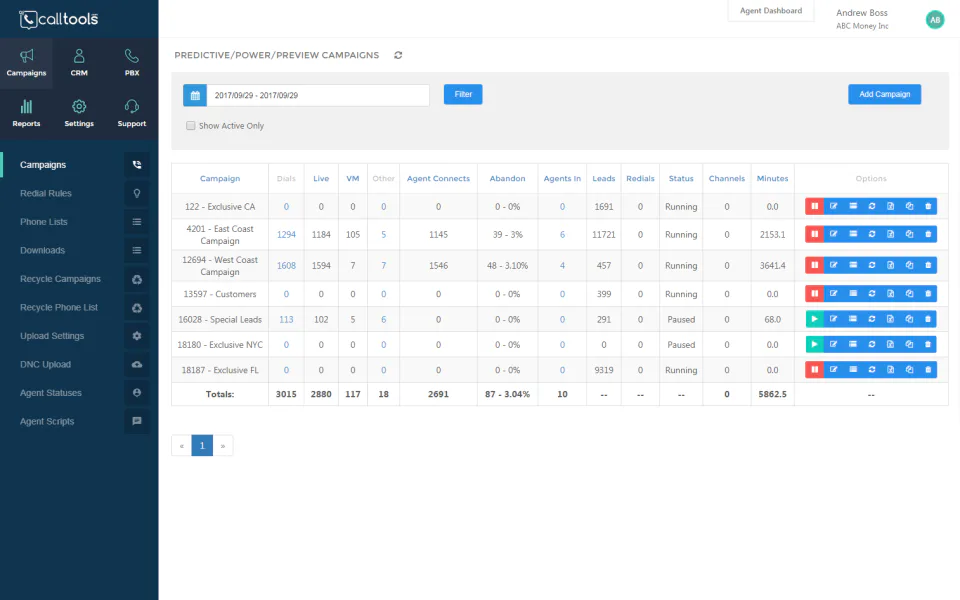Delete the 13597 - Customers campaign
This screenshot has height=600, width=960.
pyautogui.click(x=928, y=294)
